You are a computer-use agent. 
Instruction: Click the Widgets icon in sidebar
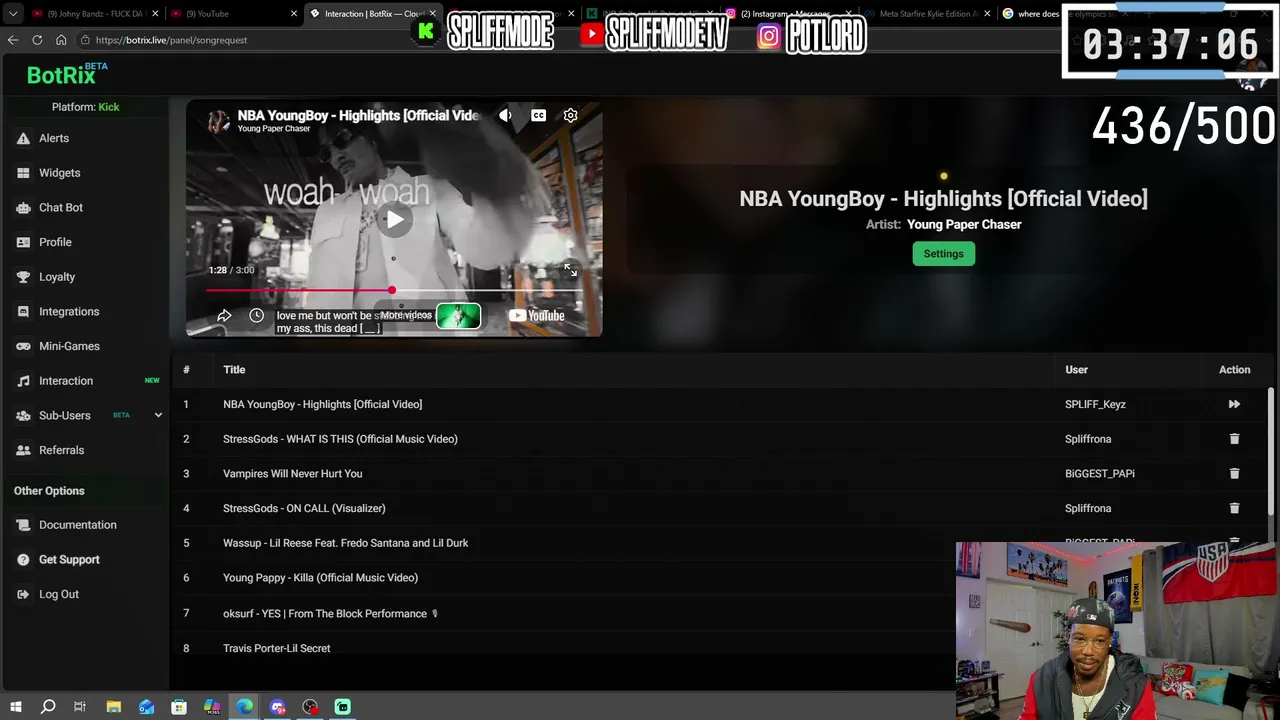(x=23, y=173)
